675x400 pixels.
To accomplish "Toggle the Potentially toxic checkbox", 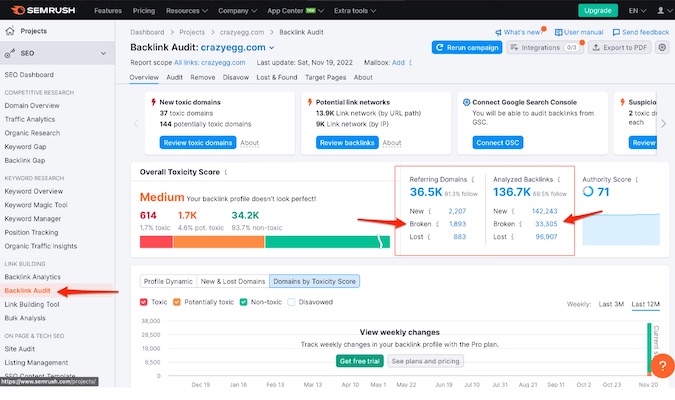I will (176, 302).
